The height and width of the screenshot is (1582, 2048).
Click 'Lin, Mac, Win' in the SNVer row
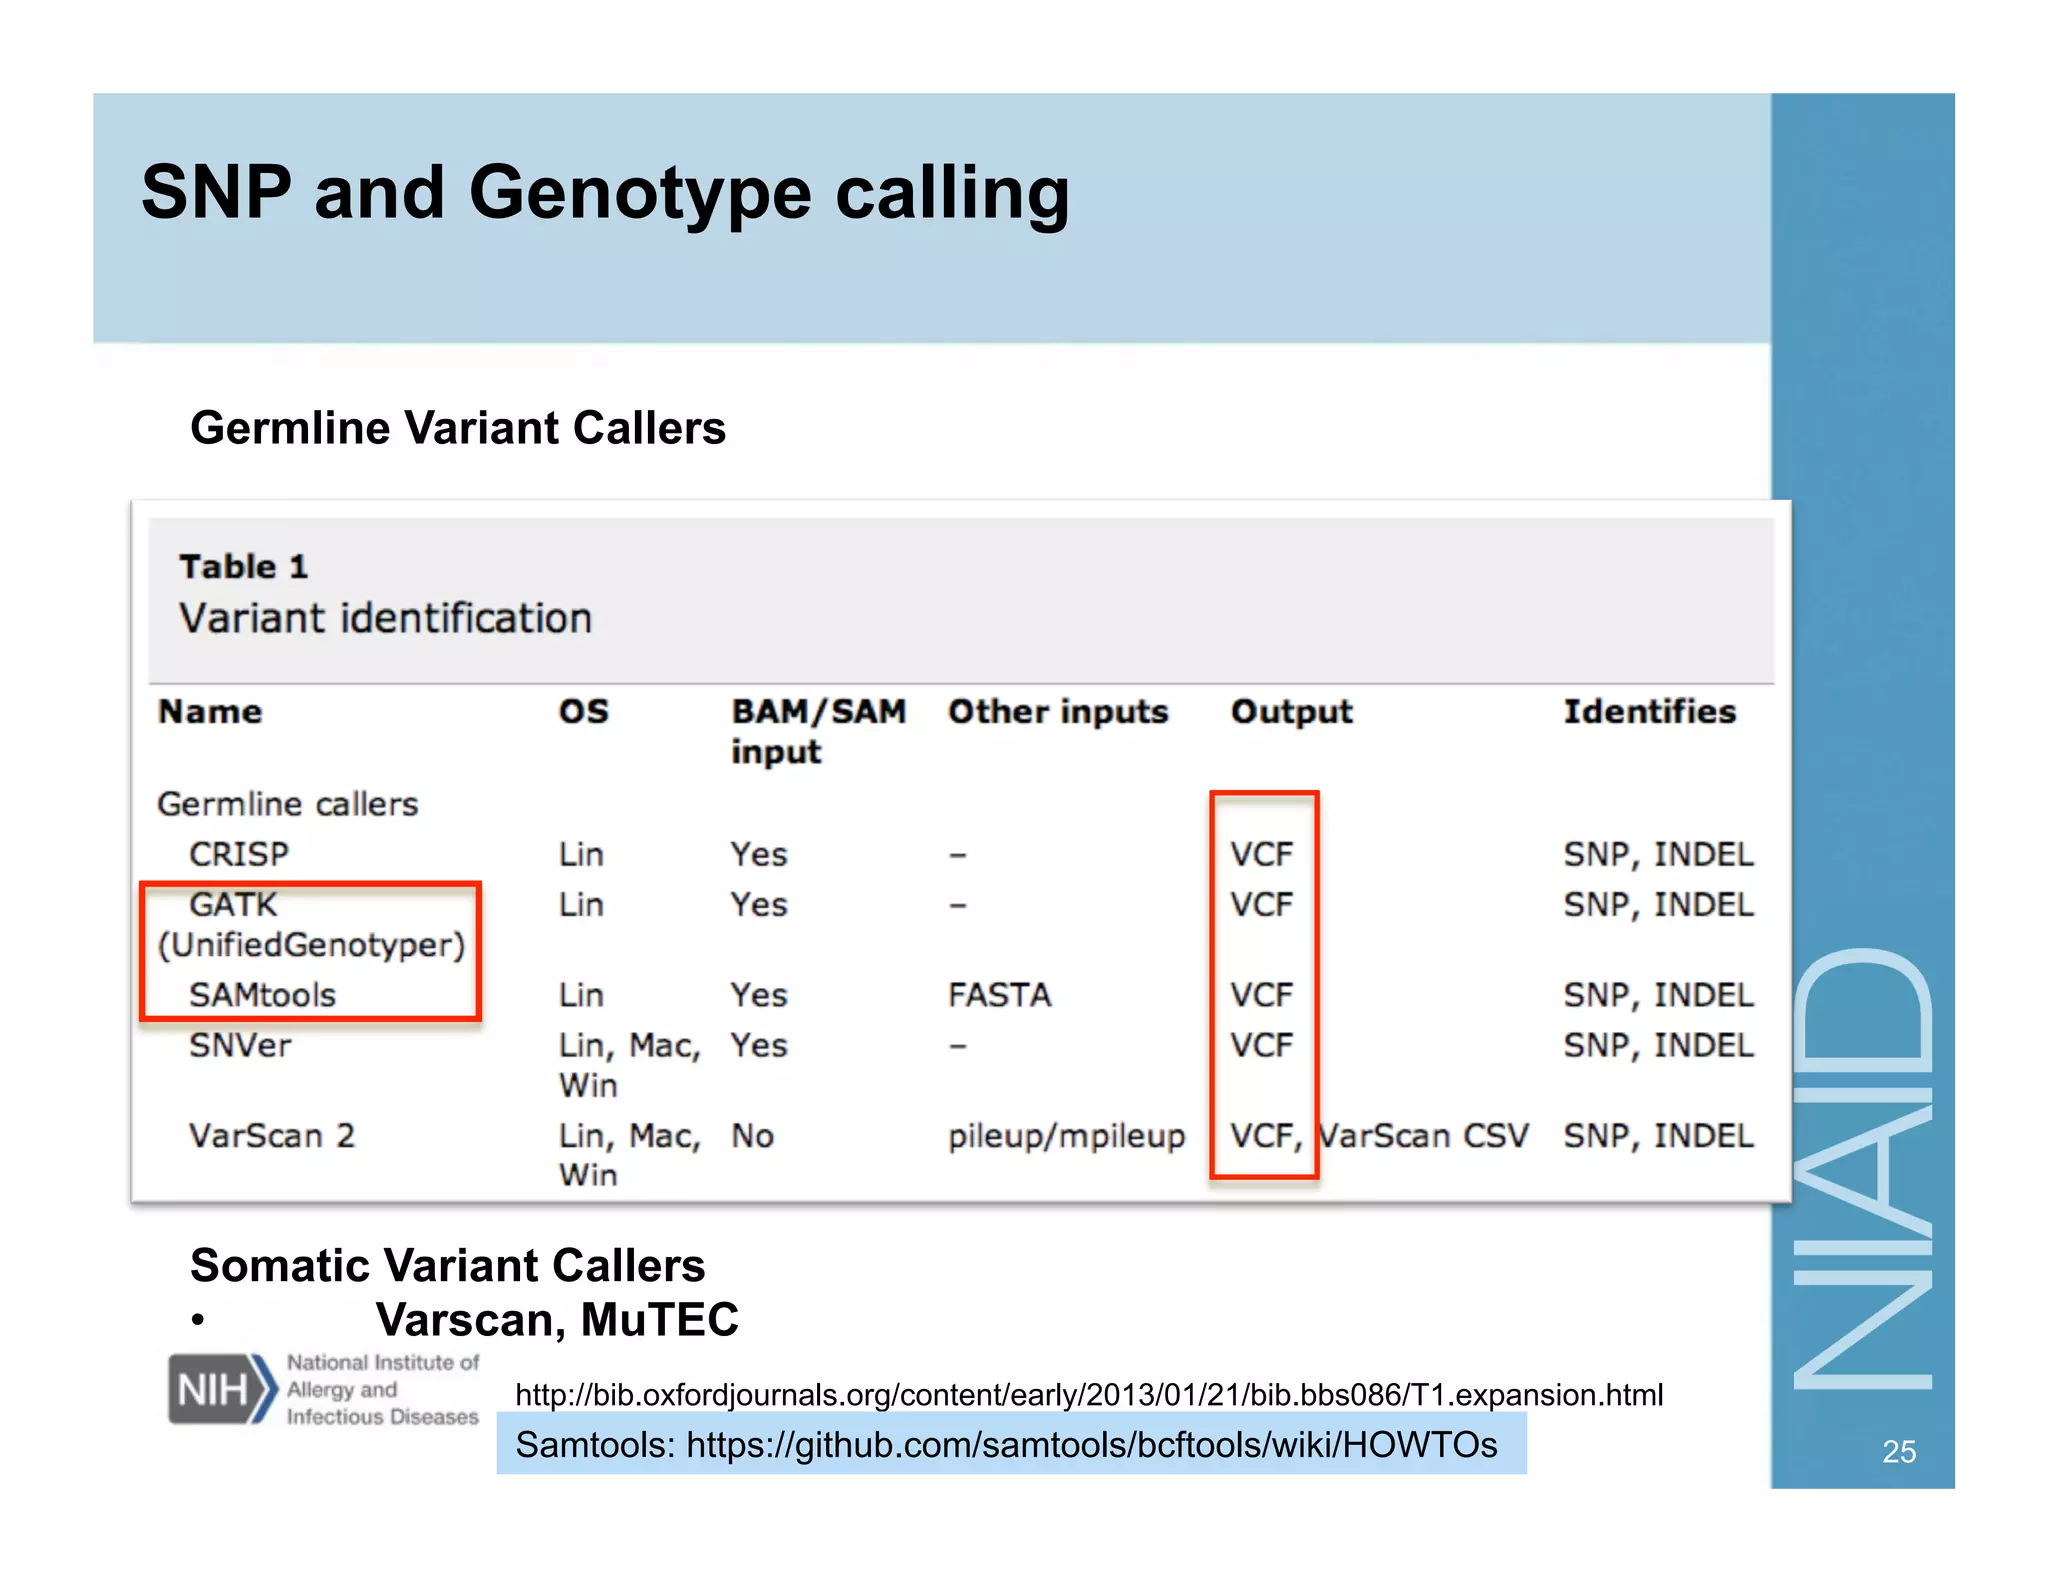[x=630, y=1065]
